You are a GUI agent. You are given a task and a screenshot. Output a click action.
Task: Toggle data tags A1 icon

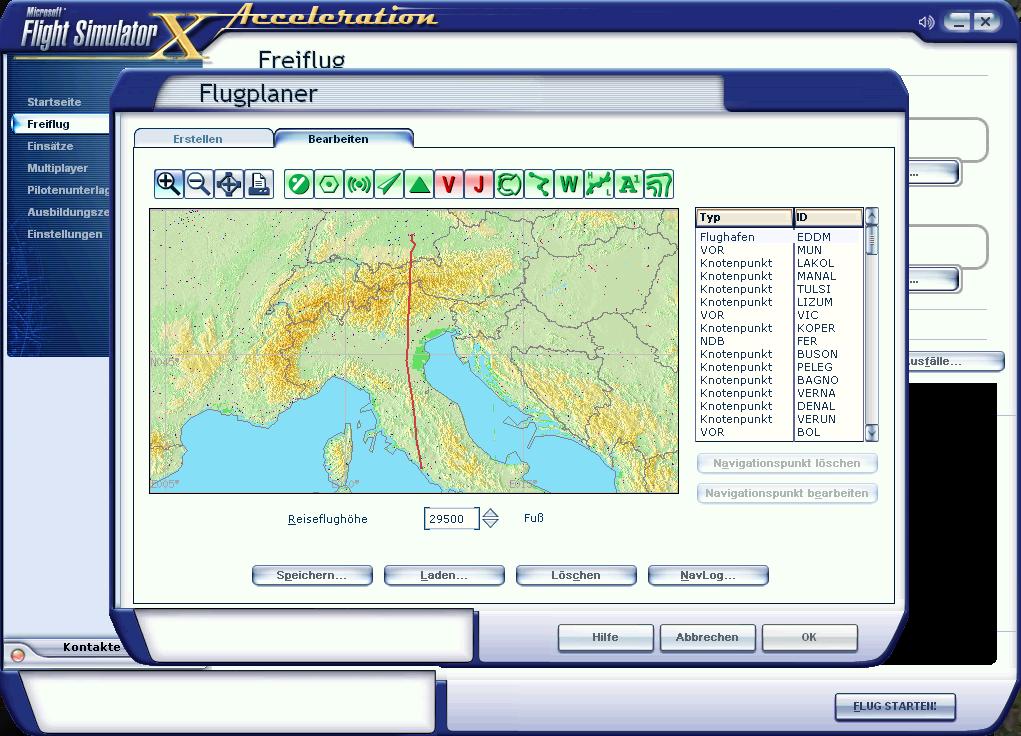click(x=629, y=184)
